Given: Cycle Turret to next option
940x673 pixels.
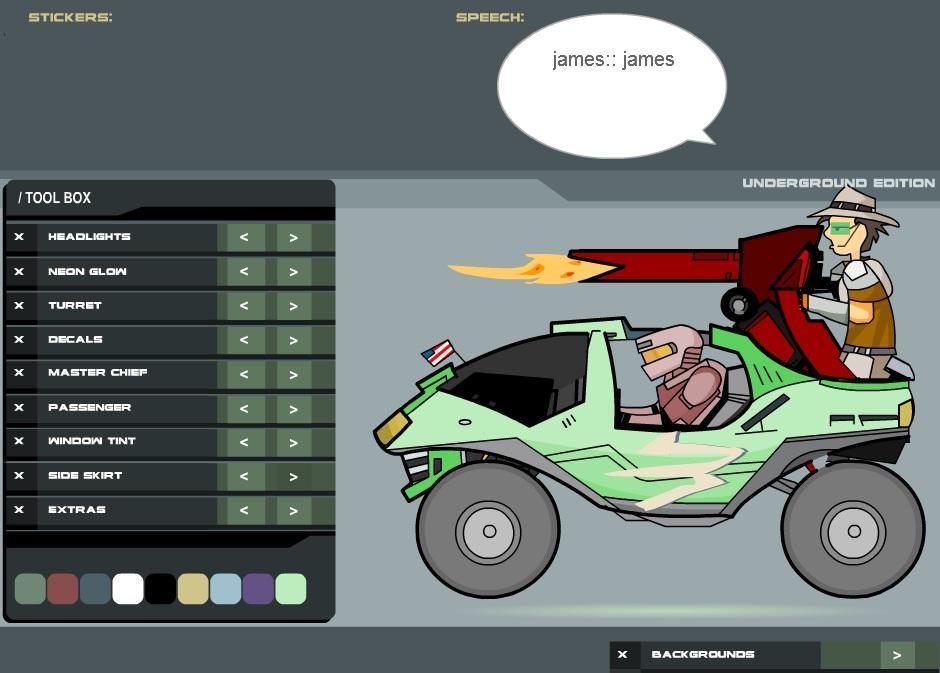Looking at the screenshot, I should coord(293,306).
